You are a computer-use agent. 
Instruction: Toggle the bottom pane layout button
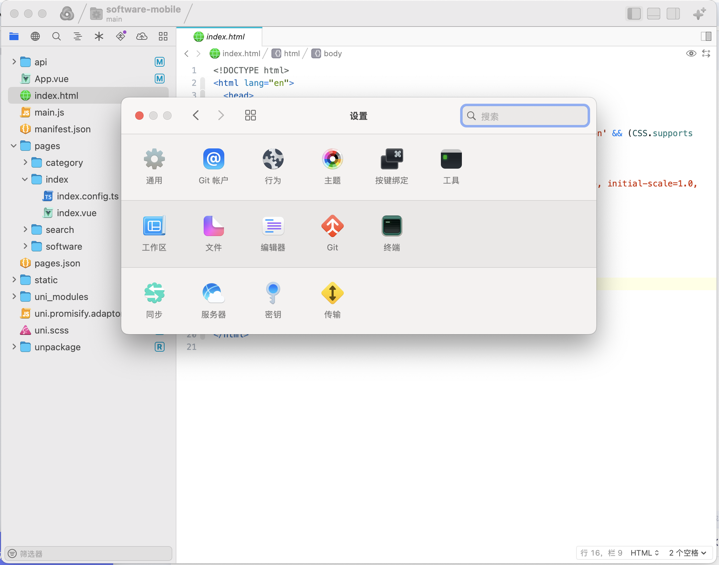pyautogui.click(x=654, y=14)
